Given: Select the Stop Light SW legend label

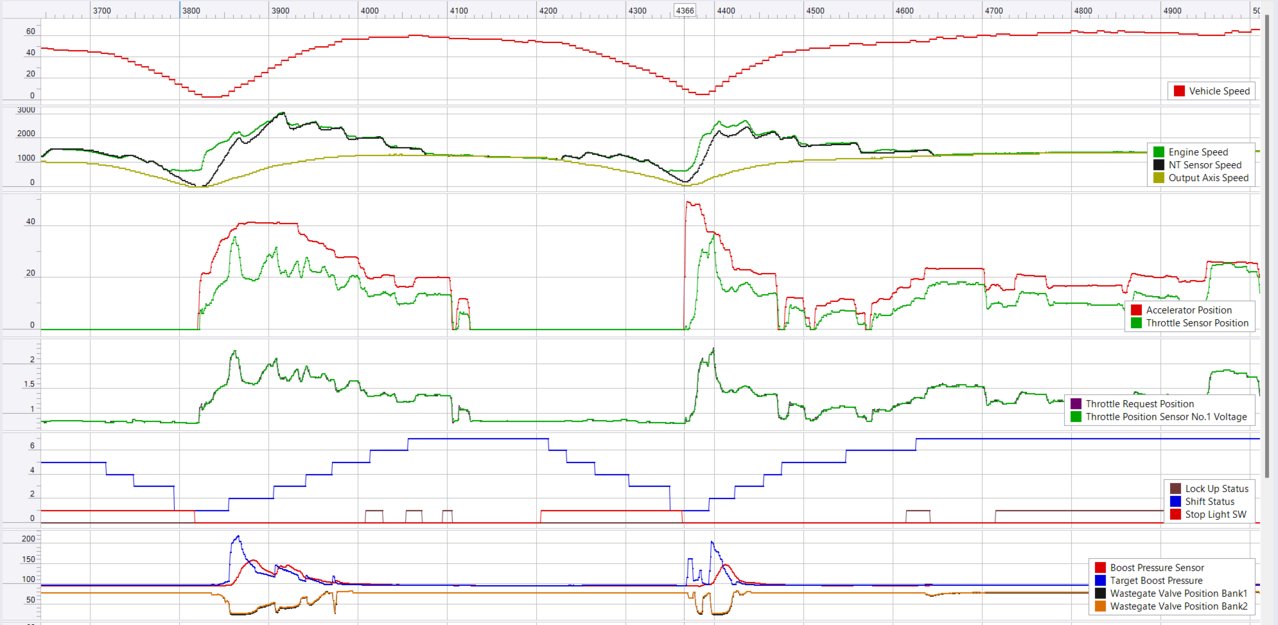Looking at the screenshot, I should (x=1216, y=514).
